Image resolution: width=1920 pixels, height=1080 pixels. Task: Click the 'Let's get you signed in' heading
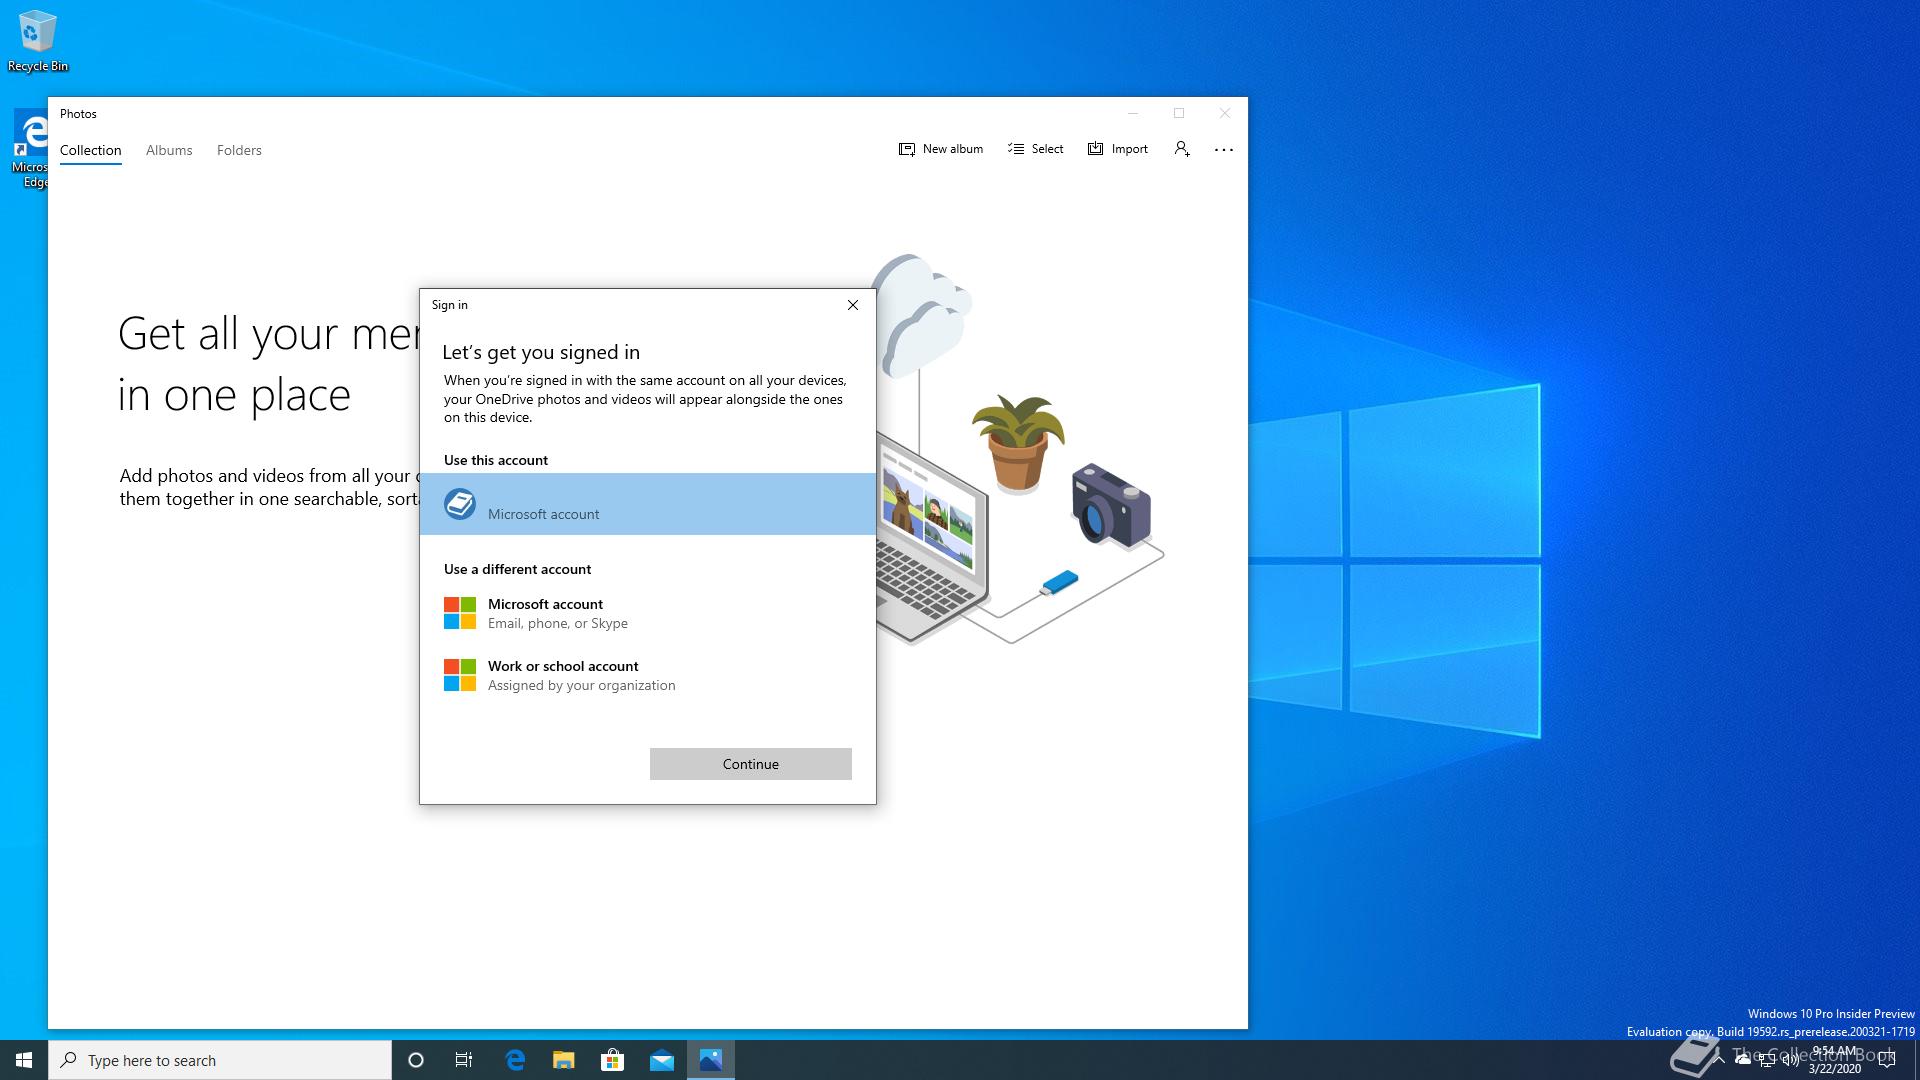(541, 352)
